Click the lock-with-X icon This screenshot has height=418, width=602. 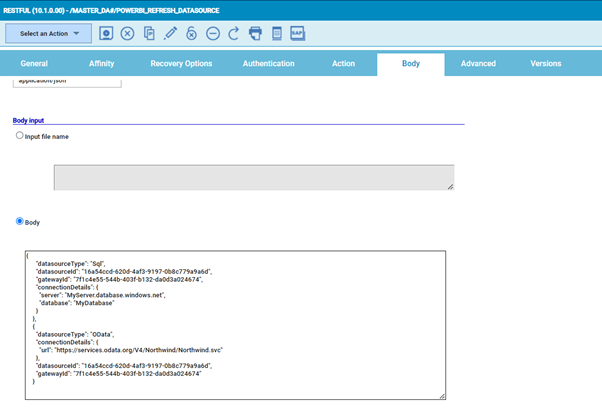[x=191, y=33]
